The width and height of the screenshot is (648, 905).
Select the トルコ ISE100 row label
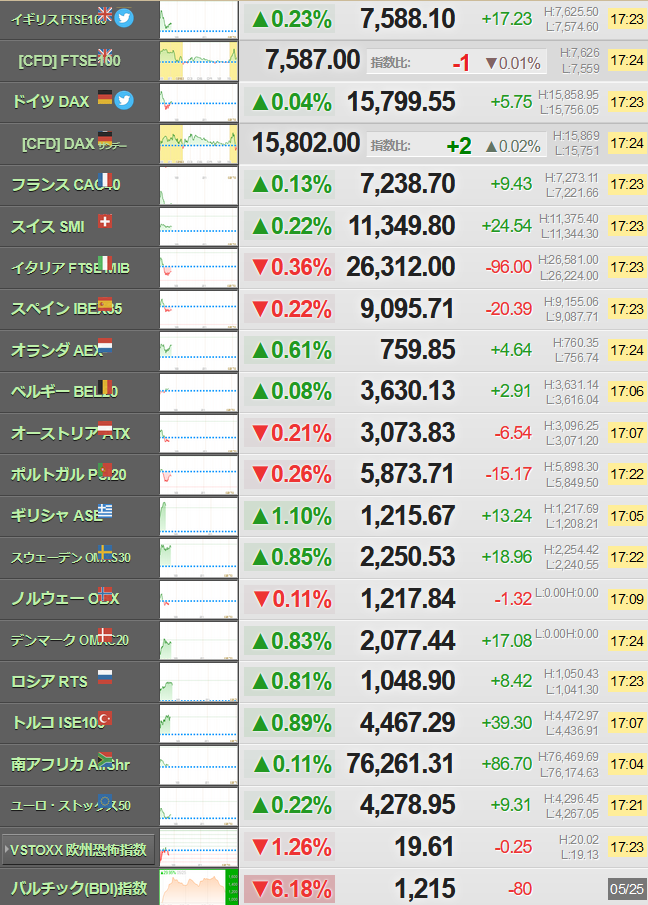60,722
